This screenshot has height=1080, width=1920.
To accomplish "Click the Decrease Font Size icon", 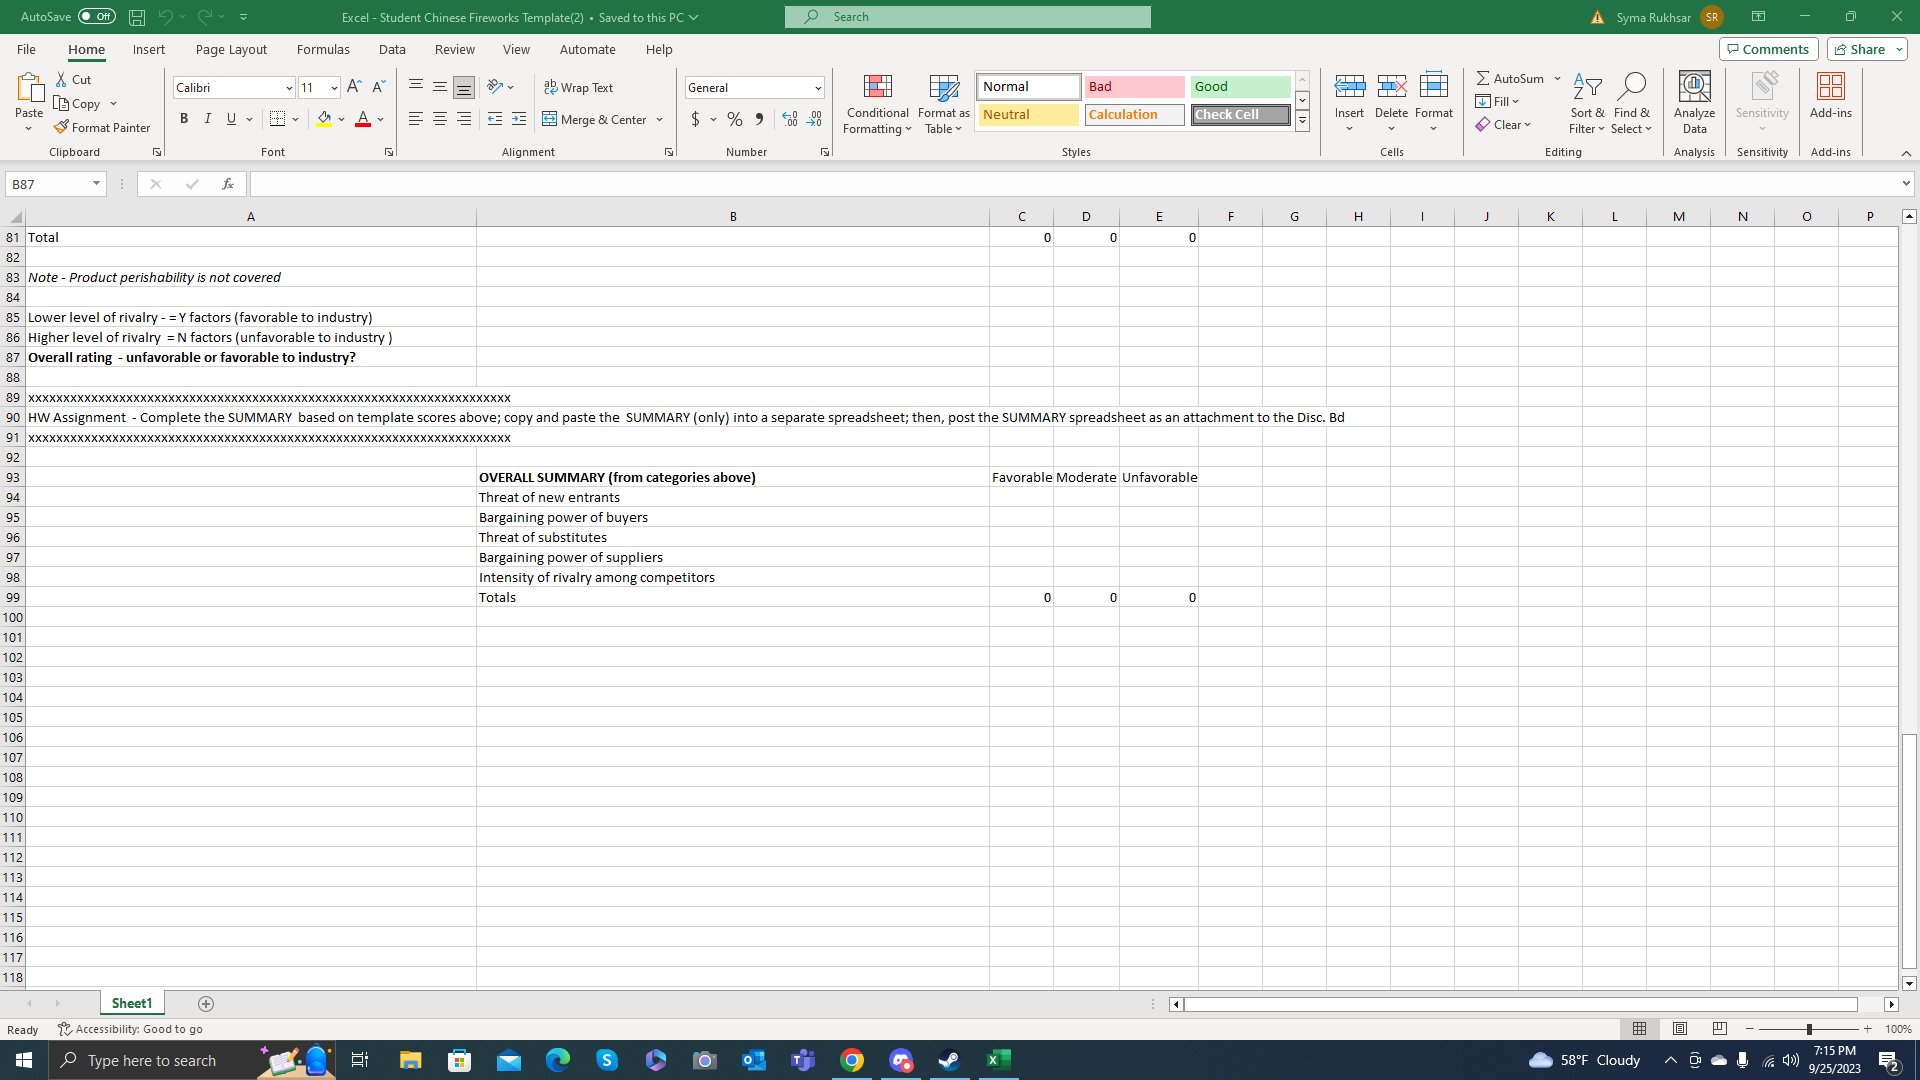I will [378, 88].
